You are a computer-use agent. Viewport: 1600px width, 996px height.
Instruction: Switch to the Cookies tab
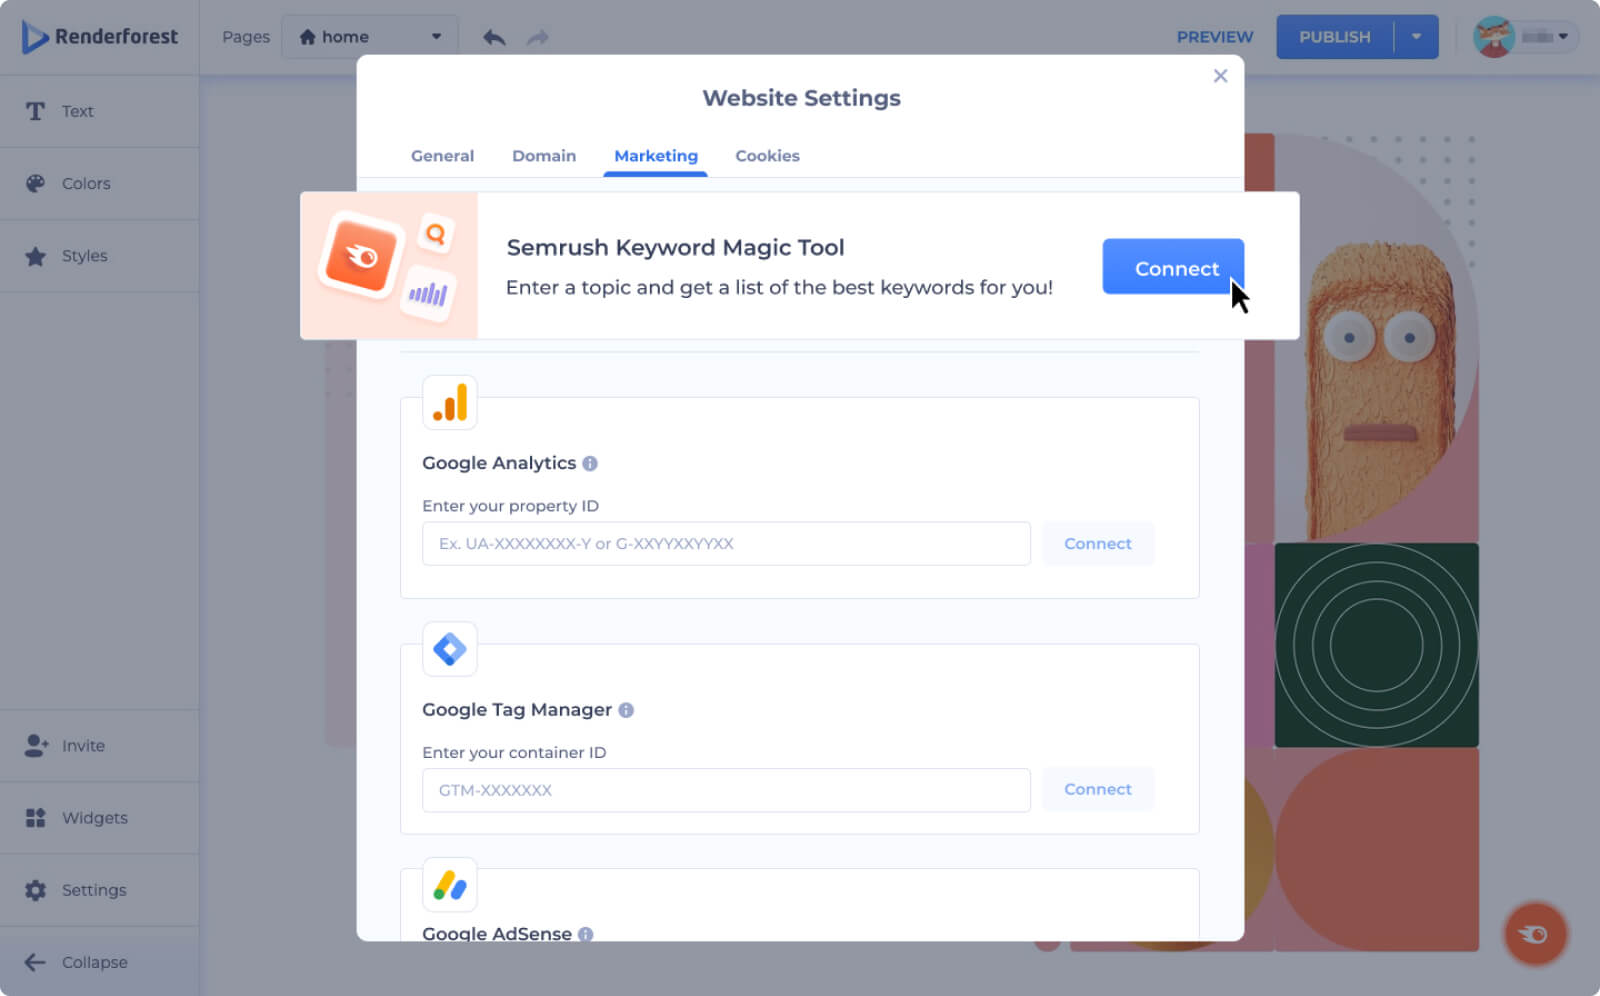click(767, 156)
